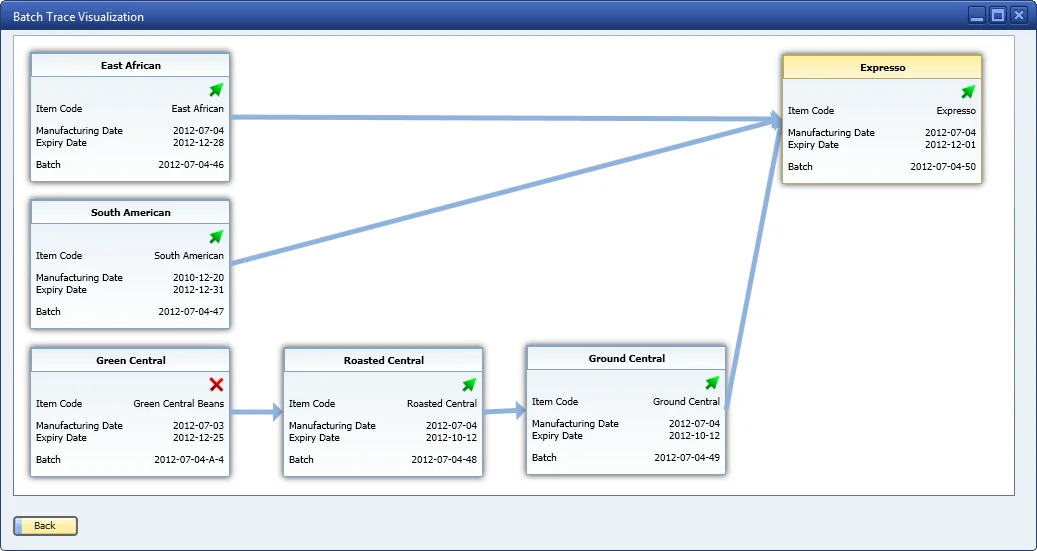This screenshot has height=551, width=1037.
Task: Click the green arrow icon in Expresso card
Action: [x=968, y=92]
